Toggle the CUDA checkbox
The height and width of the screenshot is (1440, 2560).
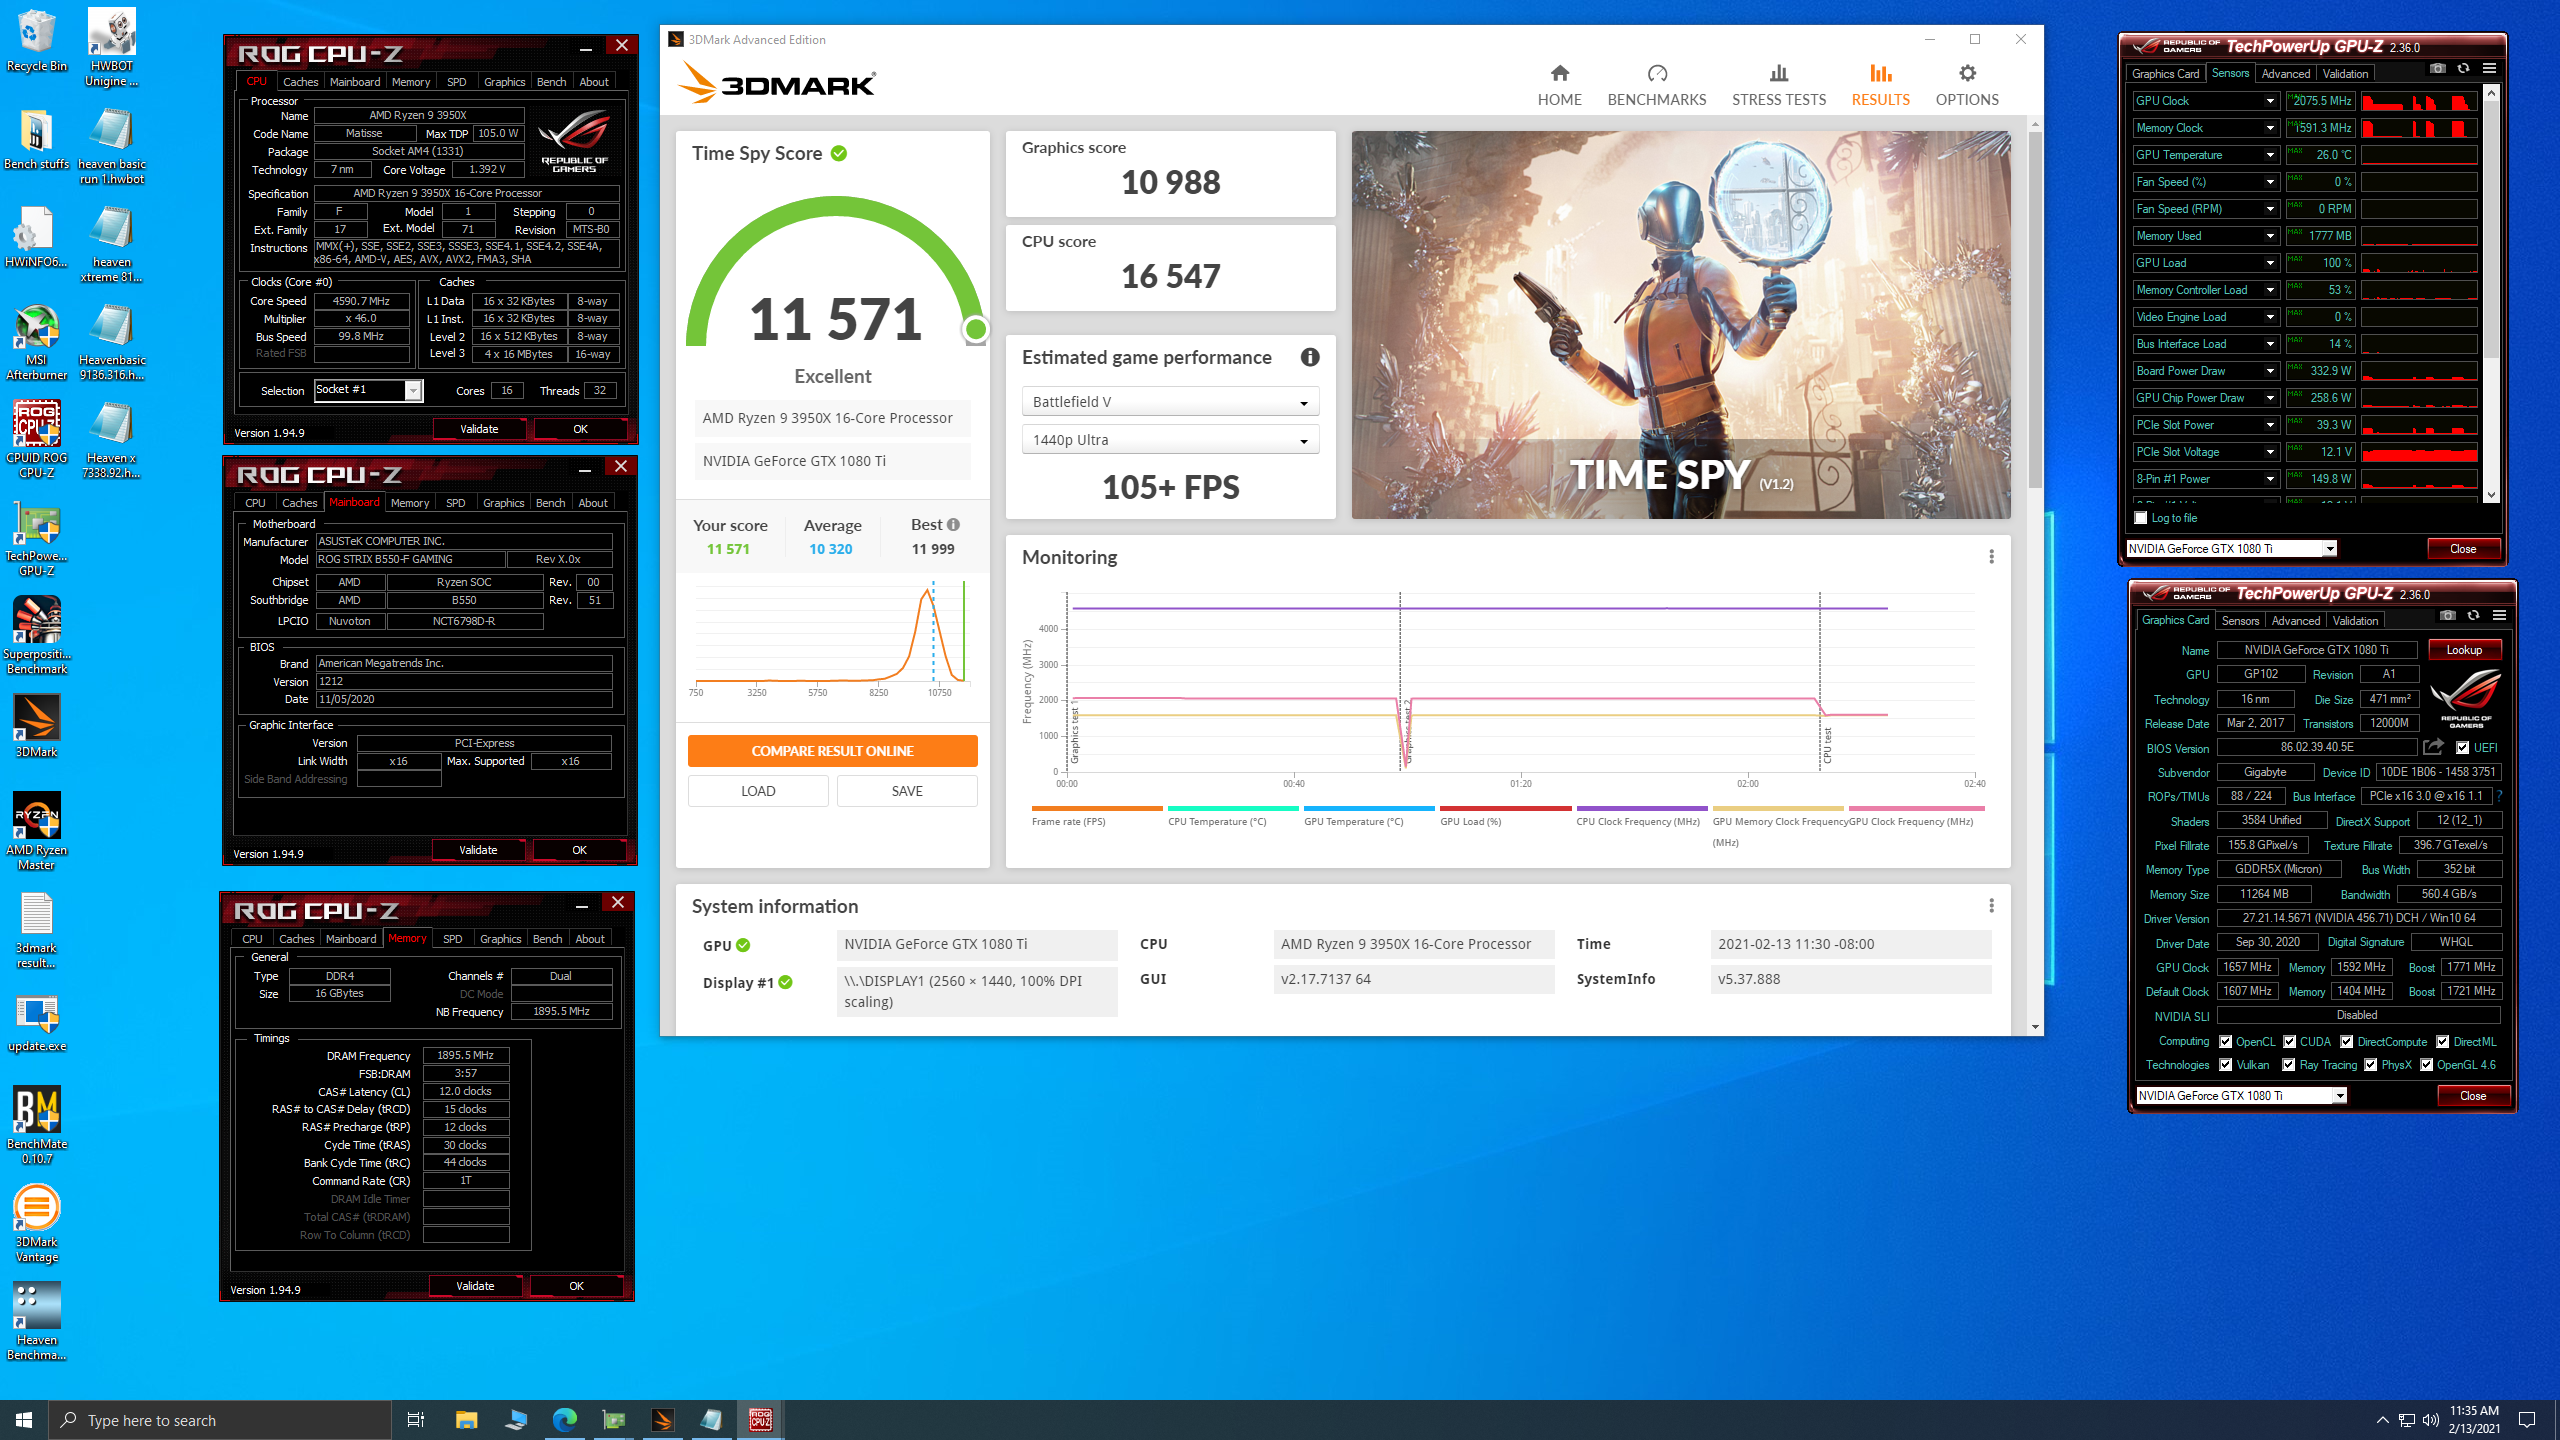click(x=2289, y=1042)
